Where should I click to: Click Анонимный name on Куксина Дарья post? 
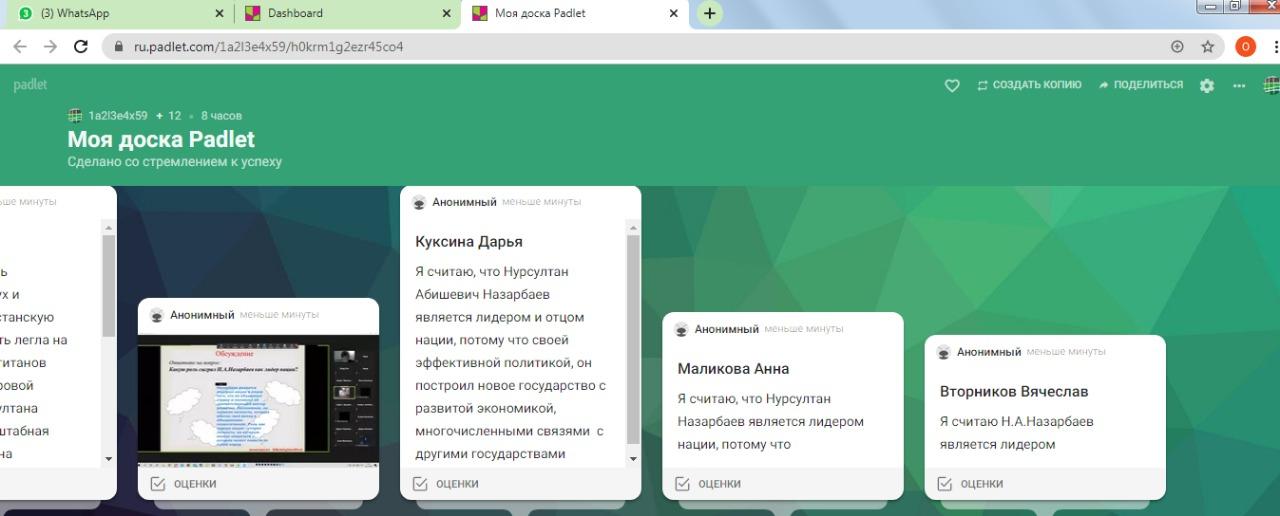pos(464,202)
